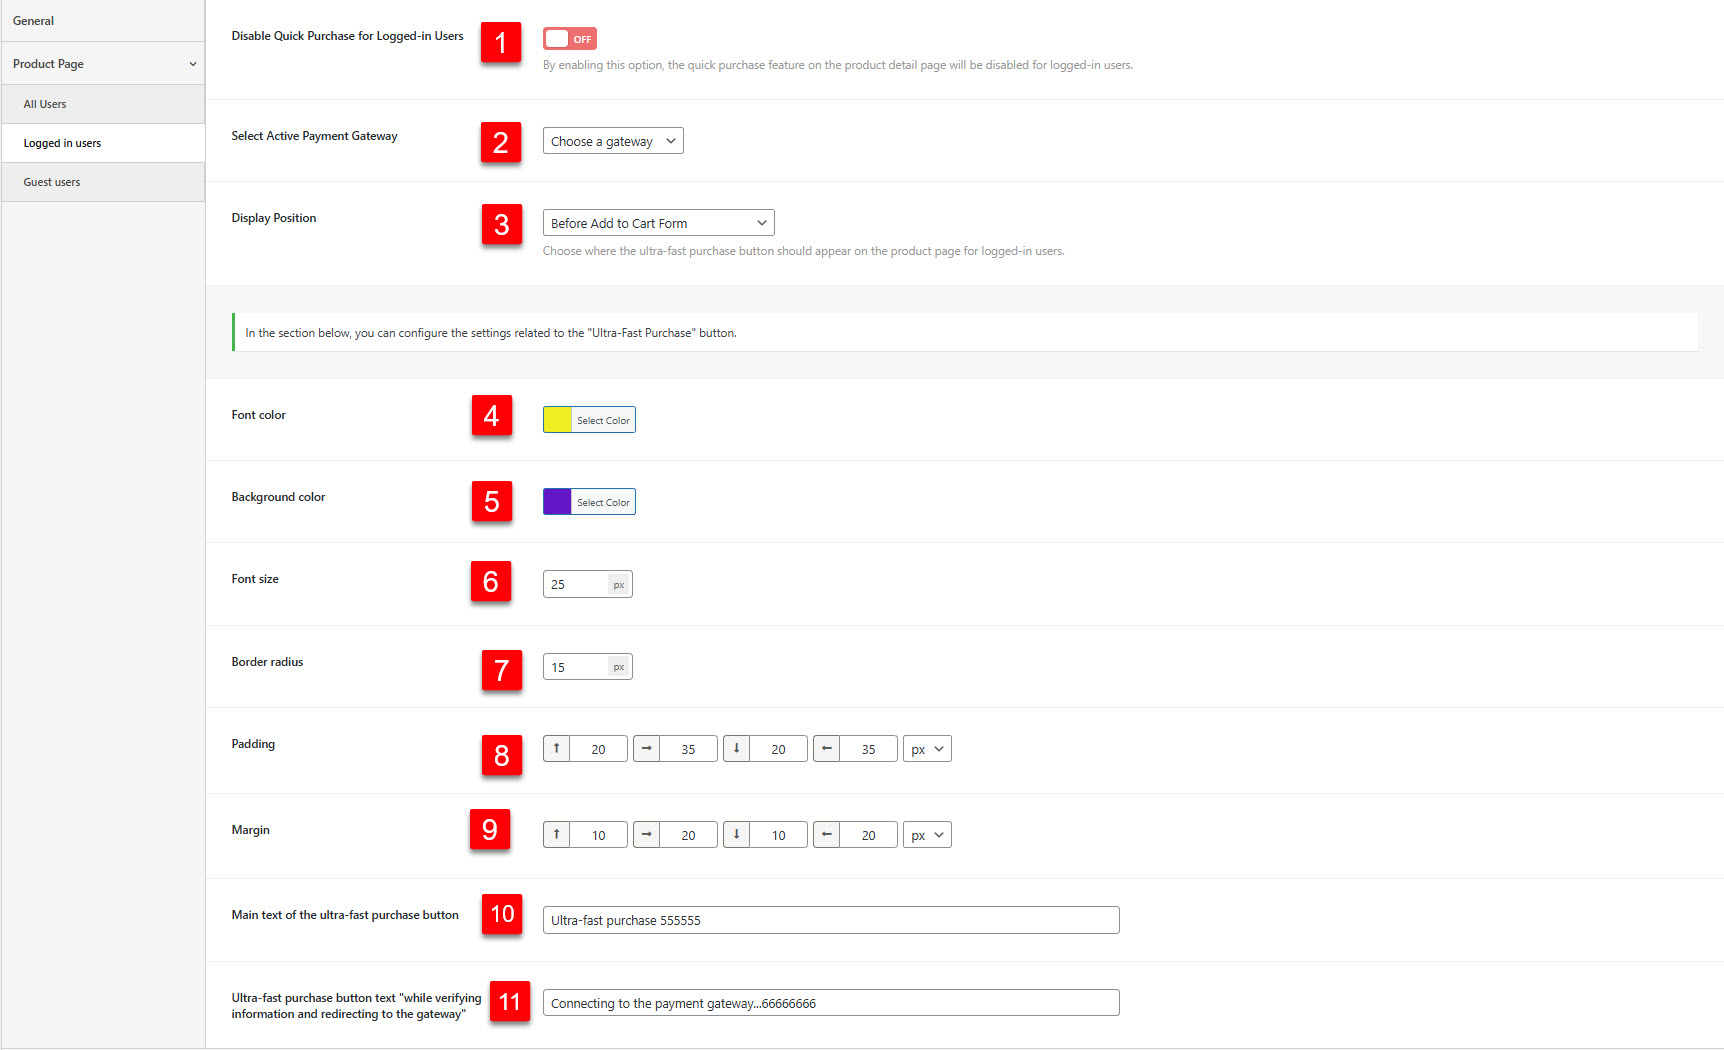Click the purple Background color swatch
This screenshot has width=1724, height=1050.
(x=557, y=502)
